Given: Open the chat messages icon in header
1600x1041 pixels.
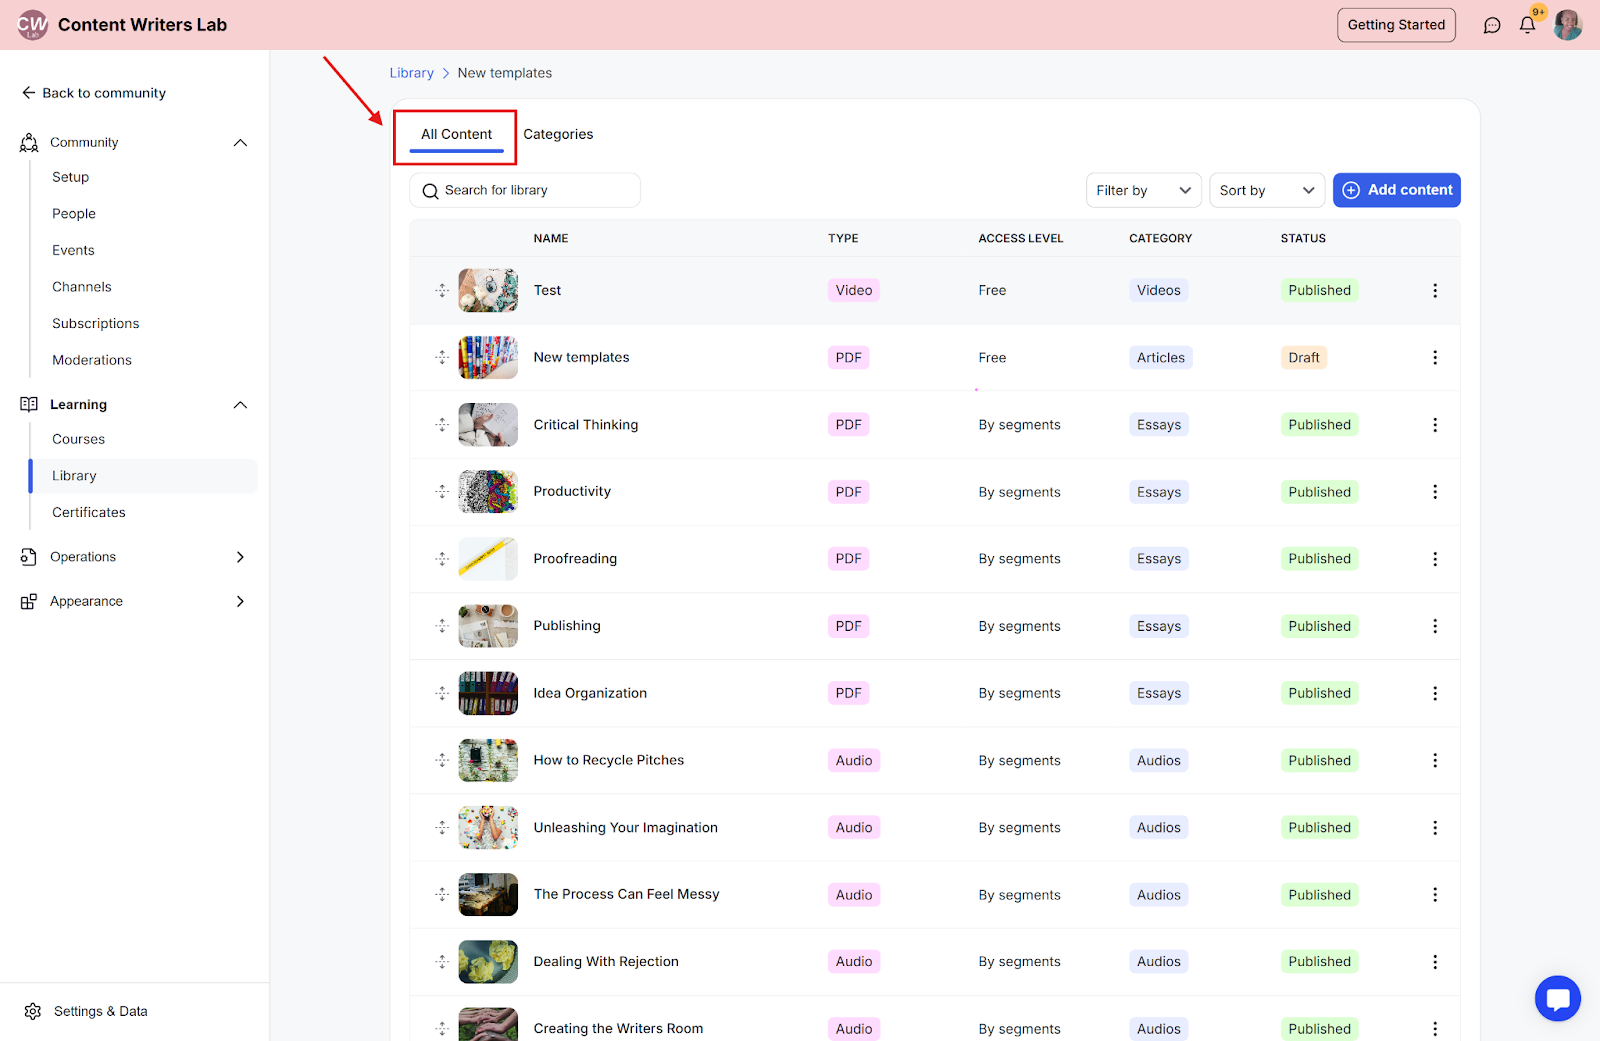Looking at the screenshot, I should tap(1492, 25).
